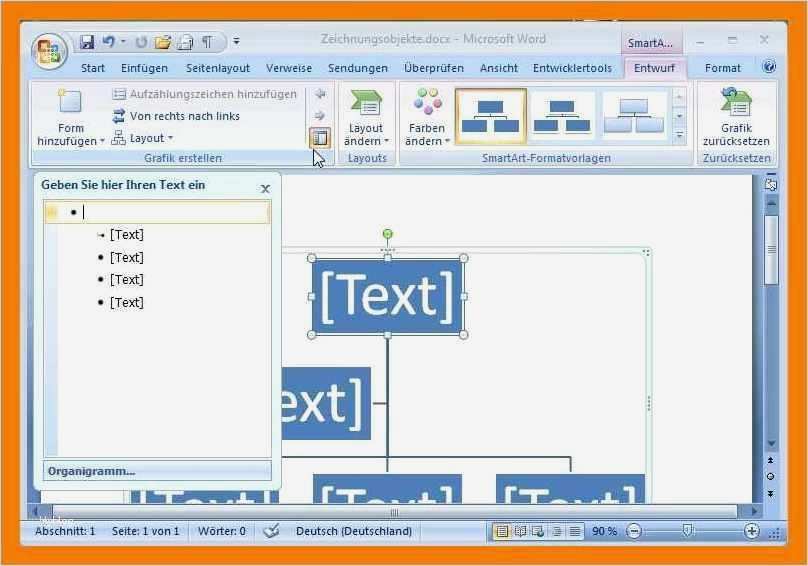Expand the SmartArt-Formatvorlagen gallery

680,136
